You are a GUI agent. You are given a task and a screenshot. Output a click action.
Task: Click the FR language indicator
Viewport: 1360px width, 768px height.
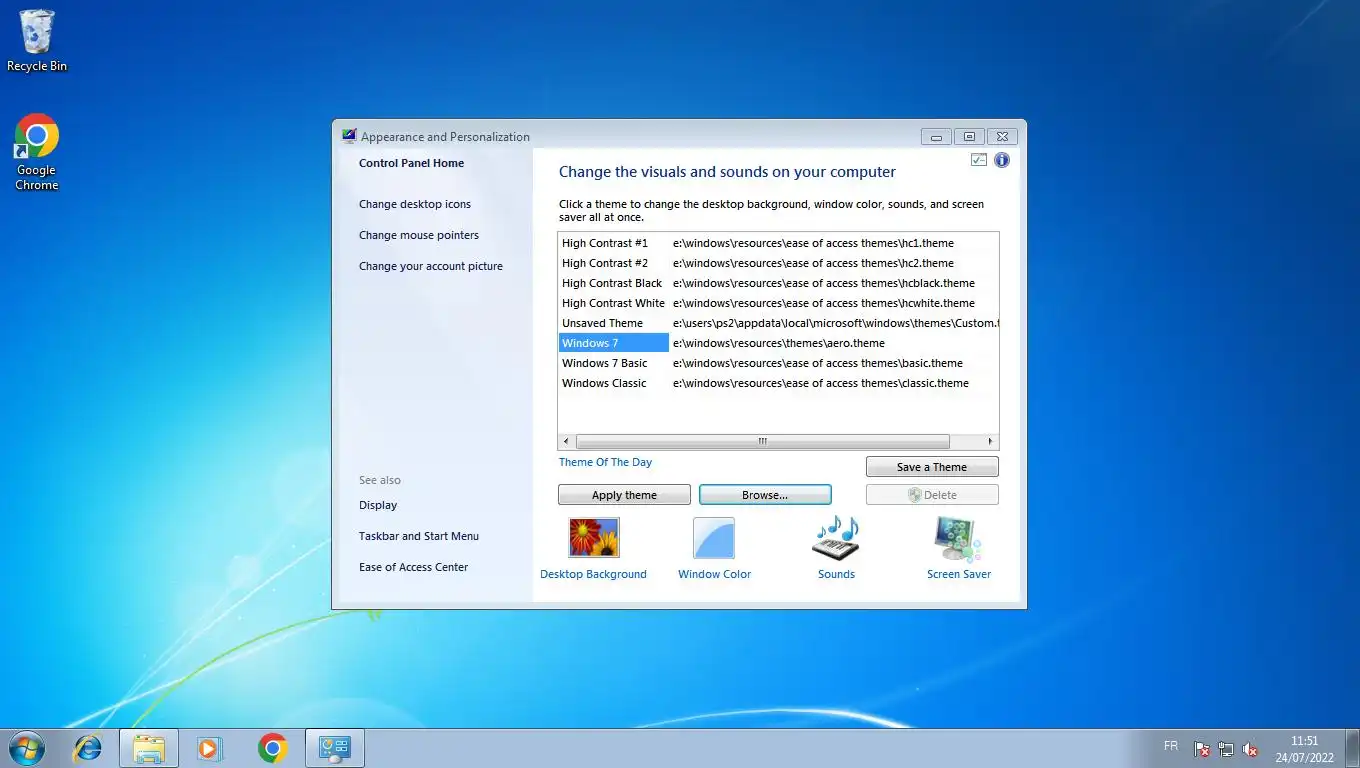[1171, 746]
